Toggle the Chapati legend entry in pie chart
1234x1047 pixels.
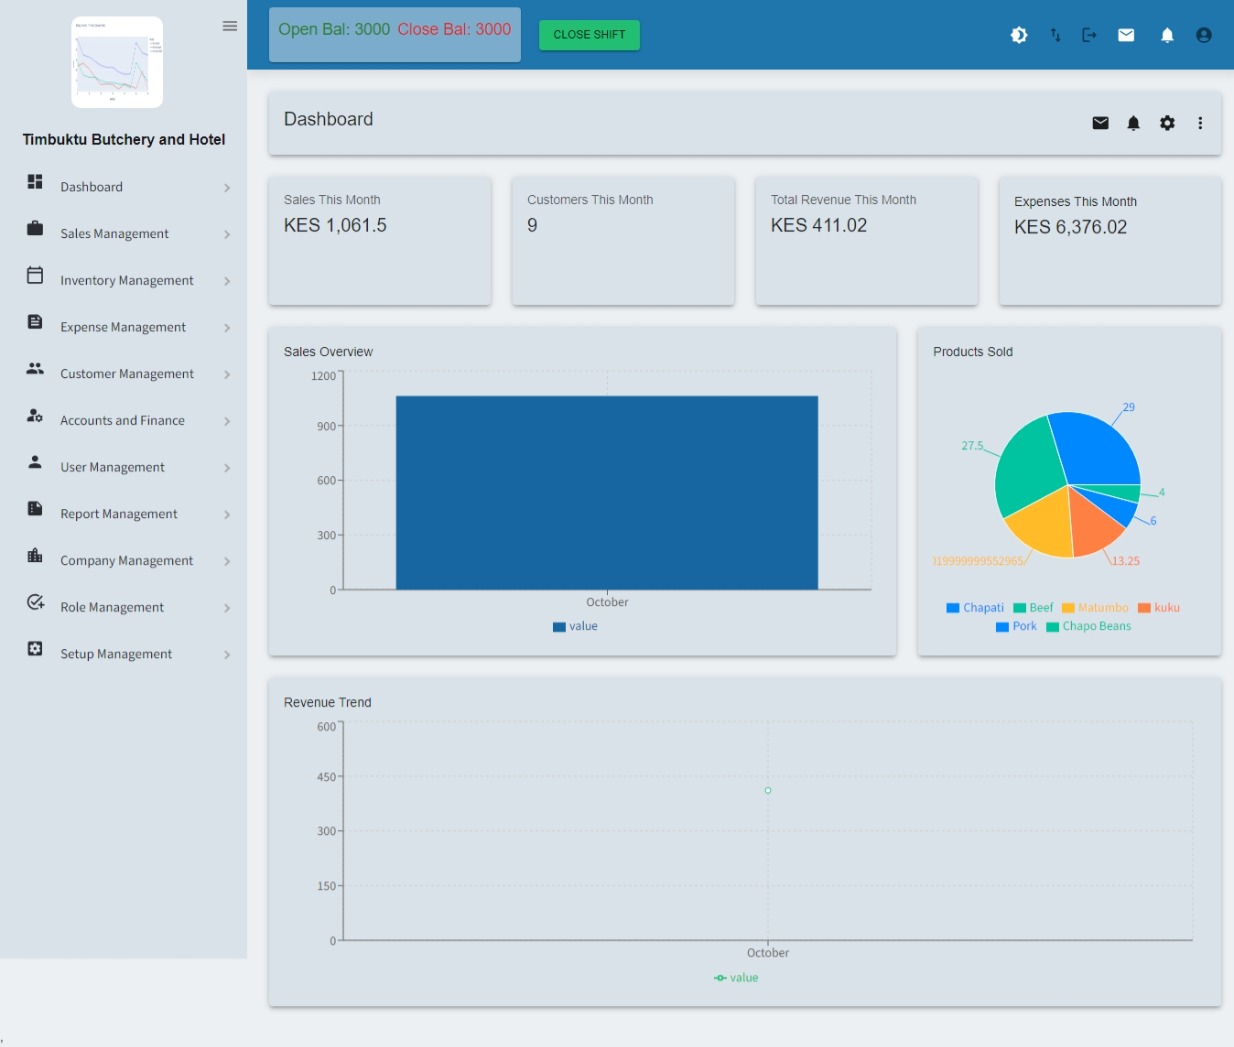[x=975, y=608]
